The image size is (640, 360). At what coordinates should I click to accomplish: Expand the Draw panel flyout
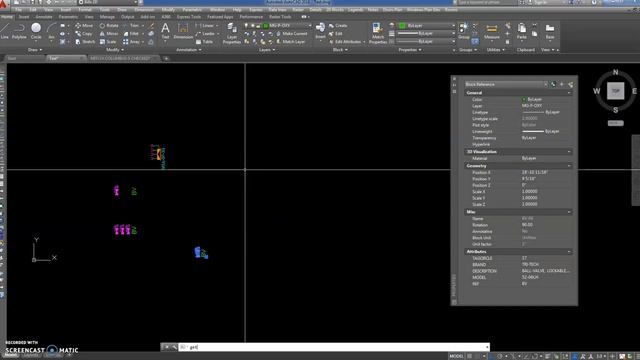pyautogui.click(x=35, y=50)
